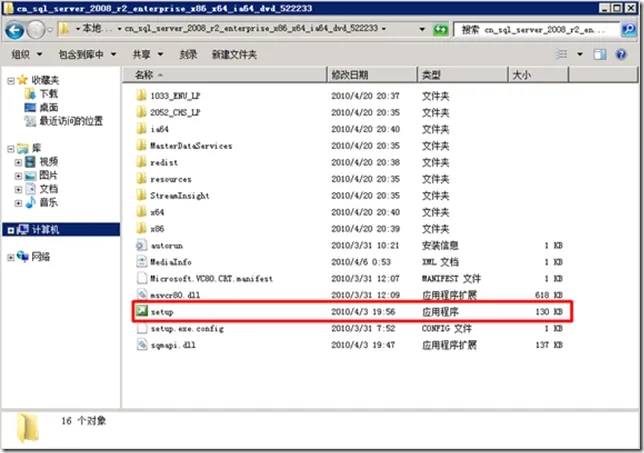644x453 pixels.
Task: Select the Microsoft.VC80.CRT.manifest file icon
Action: click(x=141, y=278)
